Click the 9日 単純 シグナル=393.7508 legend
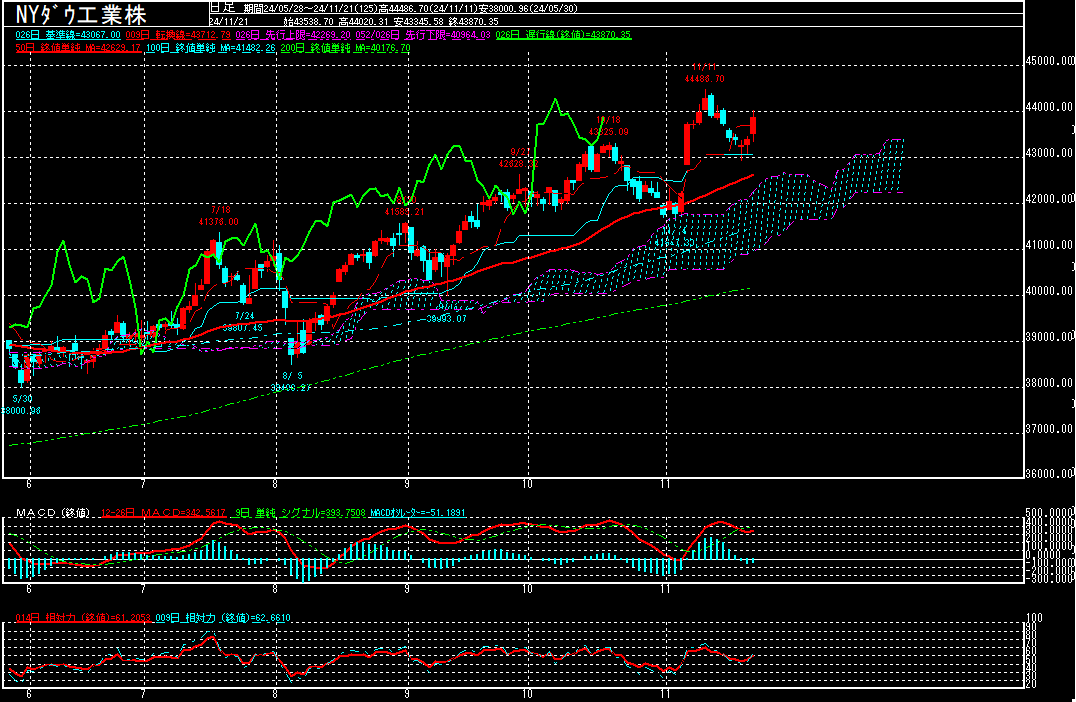Viewport: 1076px width, 702px height. pyautogui.click(x=301, y=513)
